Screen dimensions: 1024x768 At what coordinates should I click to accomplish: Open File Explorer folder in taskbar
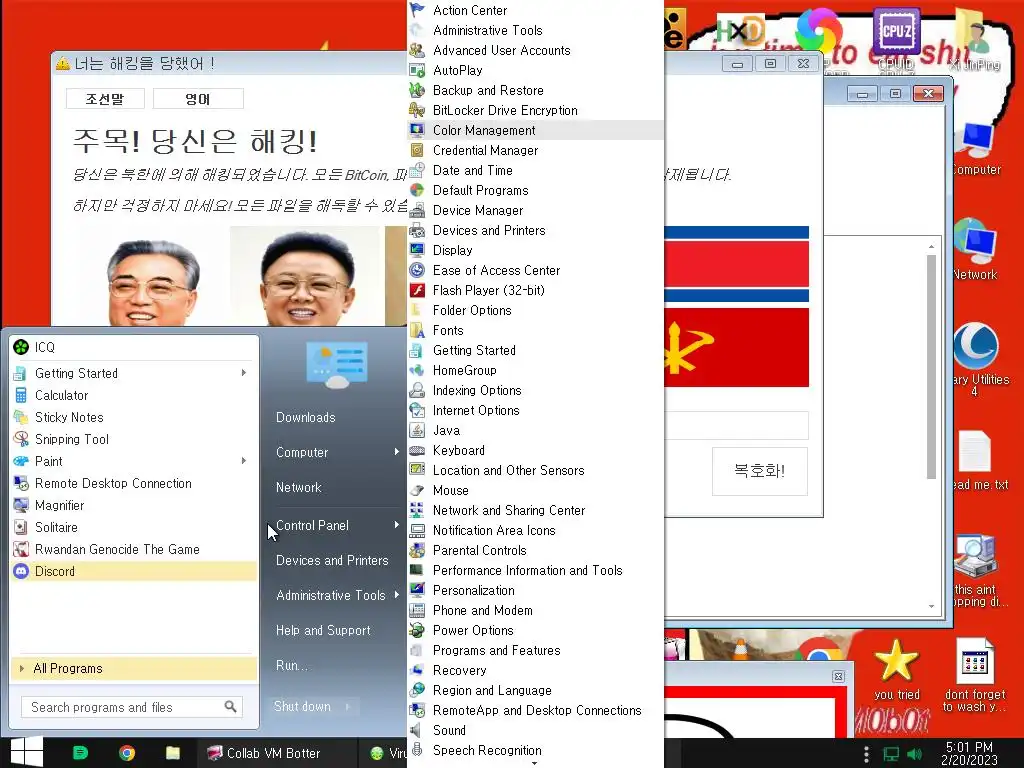click(x=172, y=753)
